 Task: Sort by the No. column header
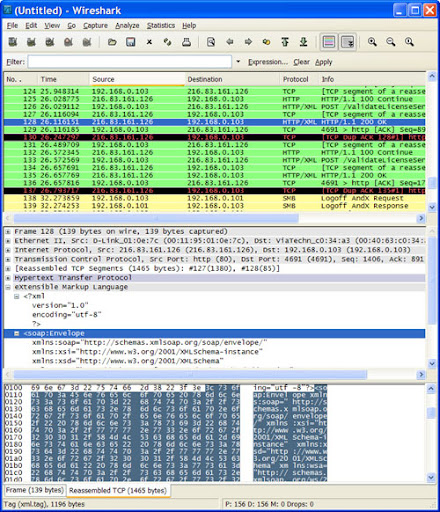[21, 79]
